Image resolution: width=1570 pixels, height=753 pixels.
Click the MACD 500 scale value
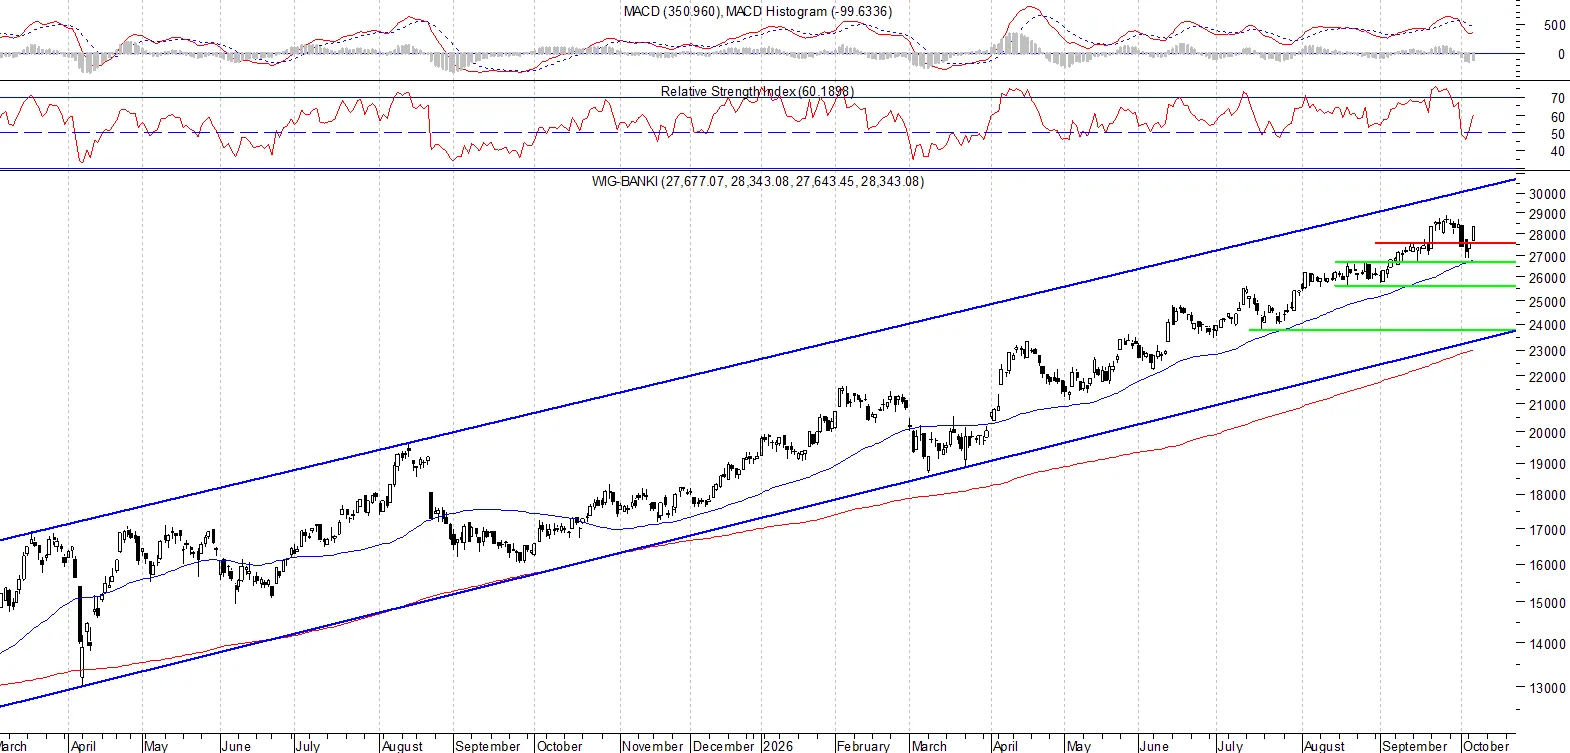tap(1554, 25)
